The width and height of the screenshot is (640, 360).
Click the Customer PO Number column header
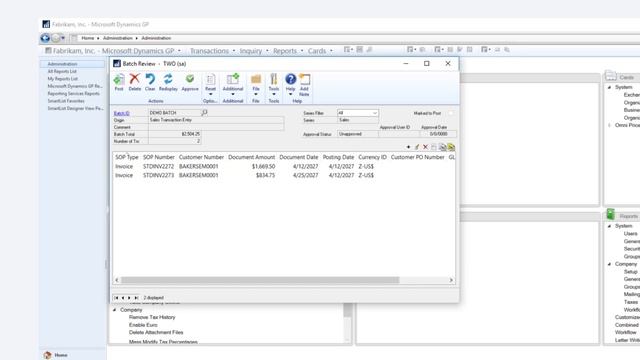click(417, 157)
